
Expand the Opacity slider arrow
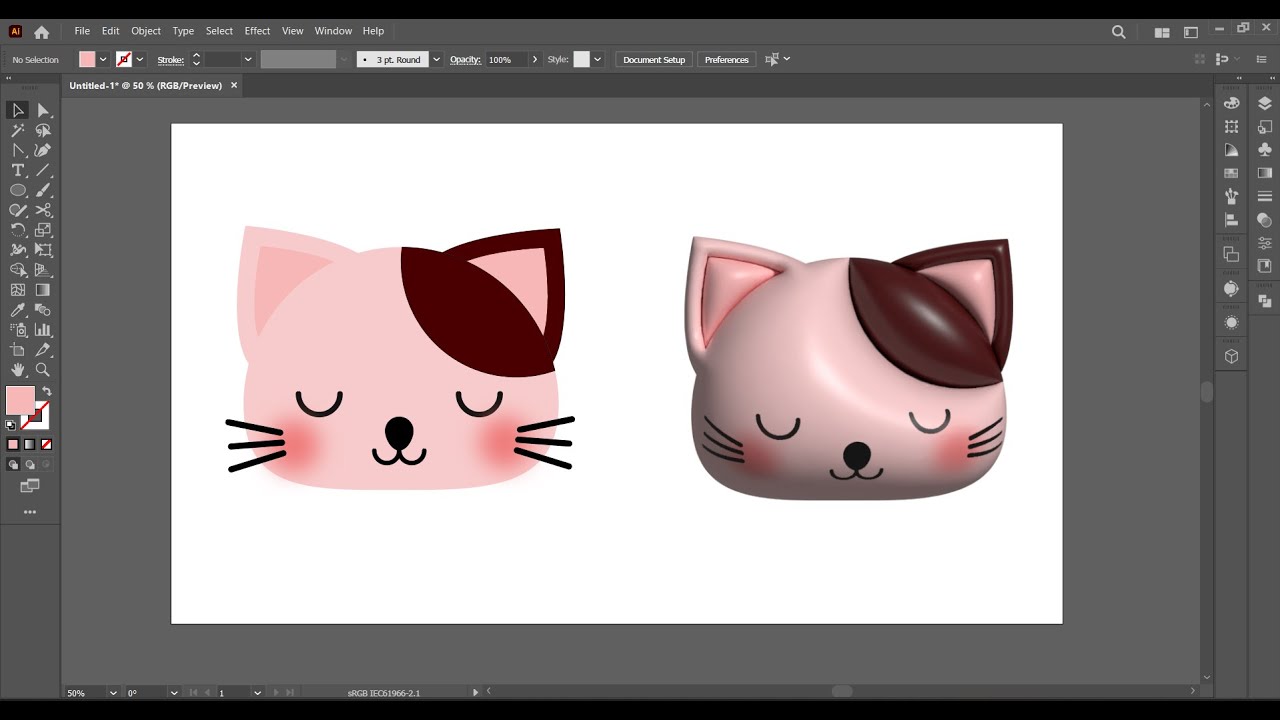535,60
